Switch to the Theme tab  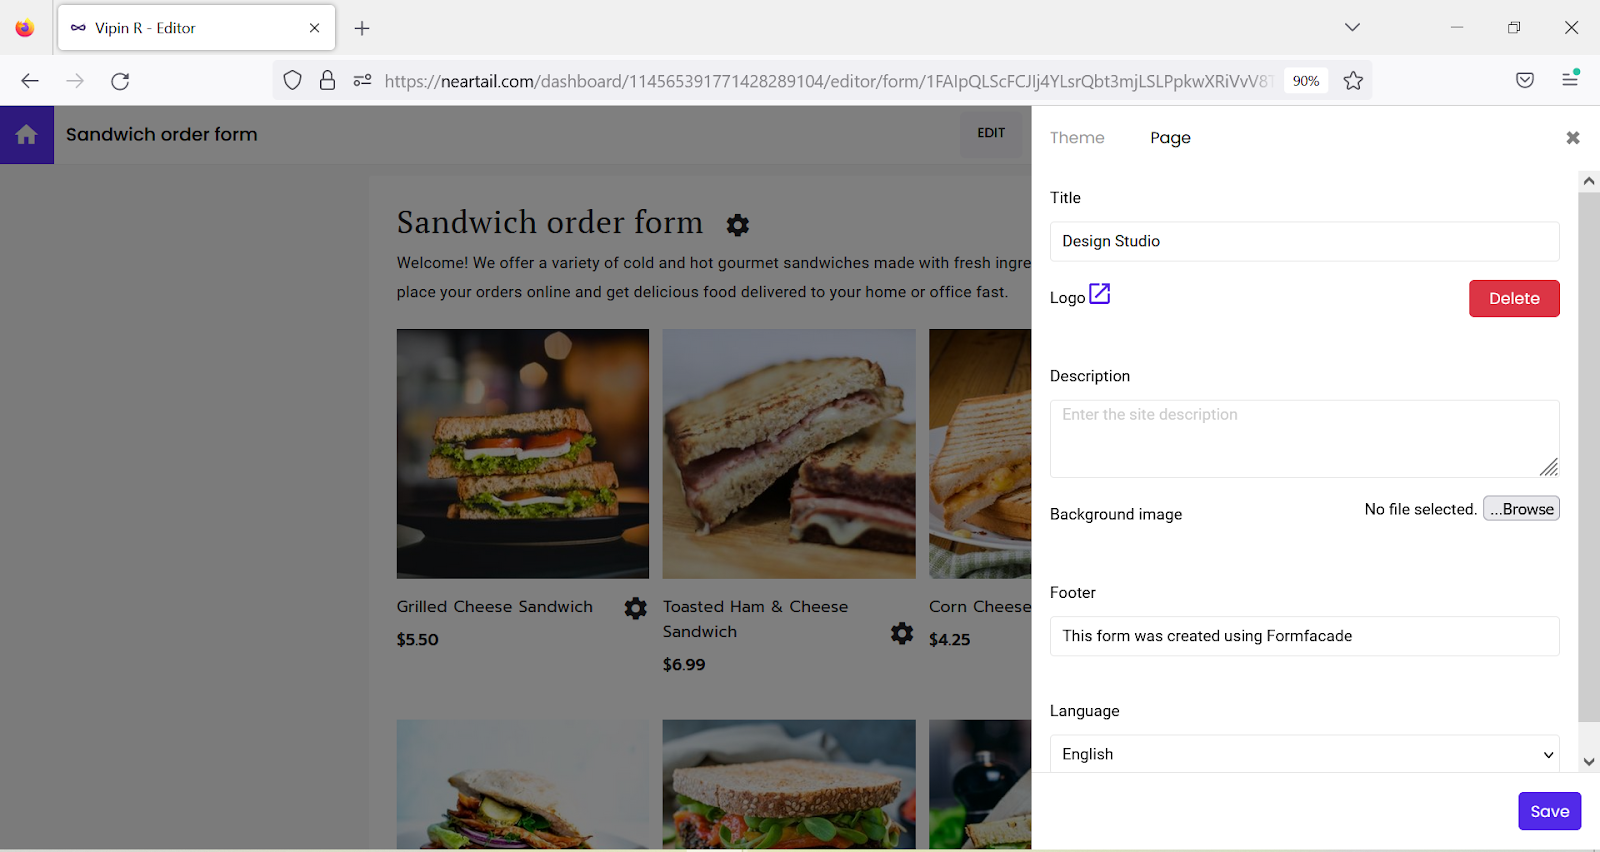[1076, 137]
